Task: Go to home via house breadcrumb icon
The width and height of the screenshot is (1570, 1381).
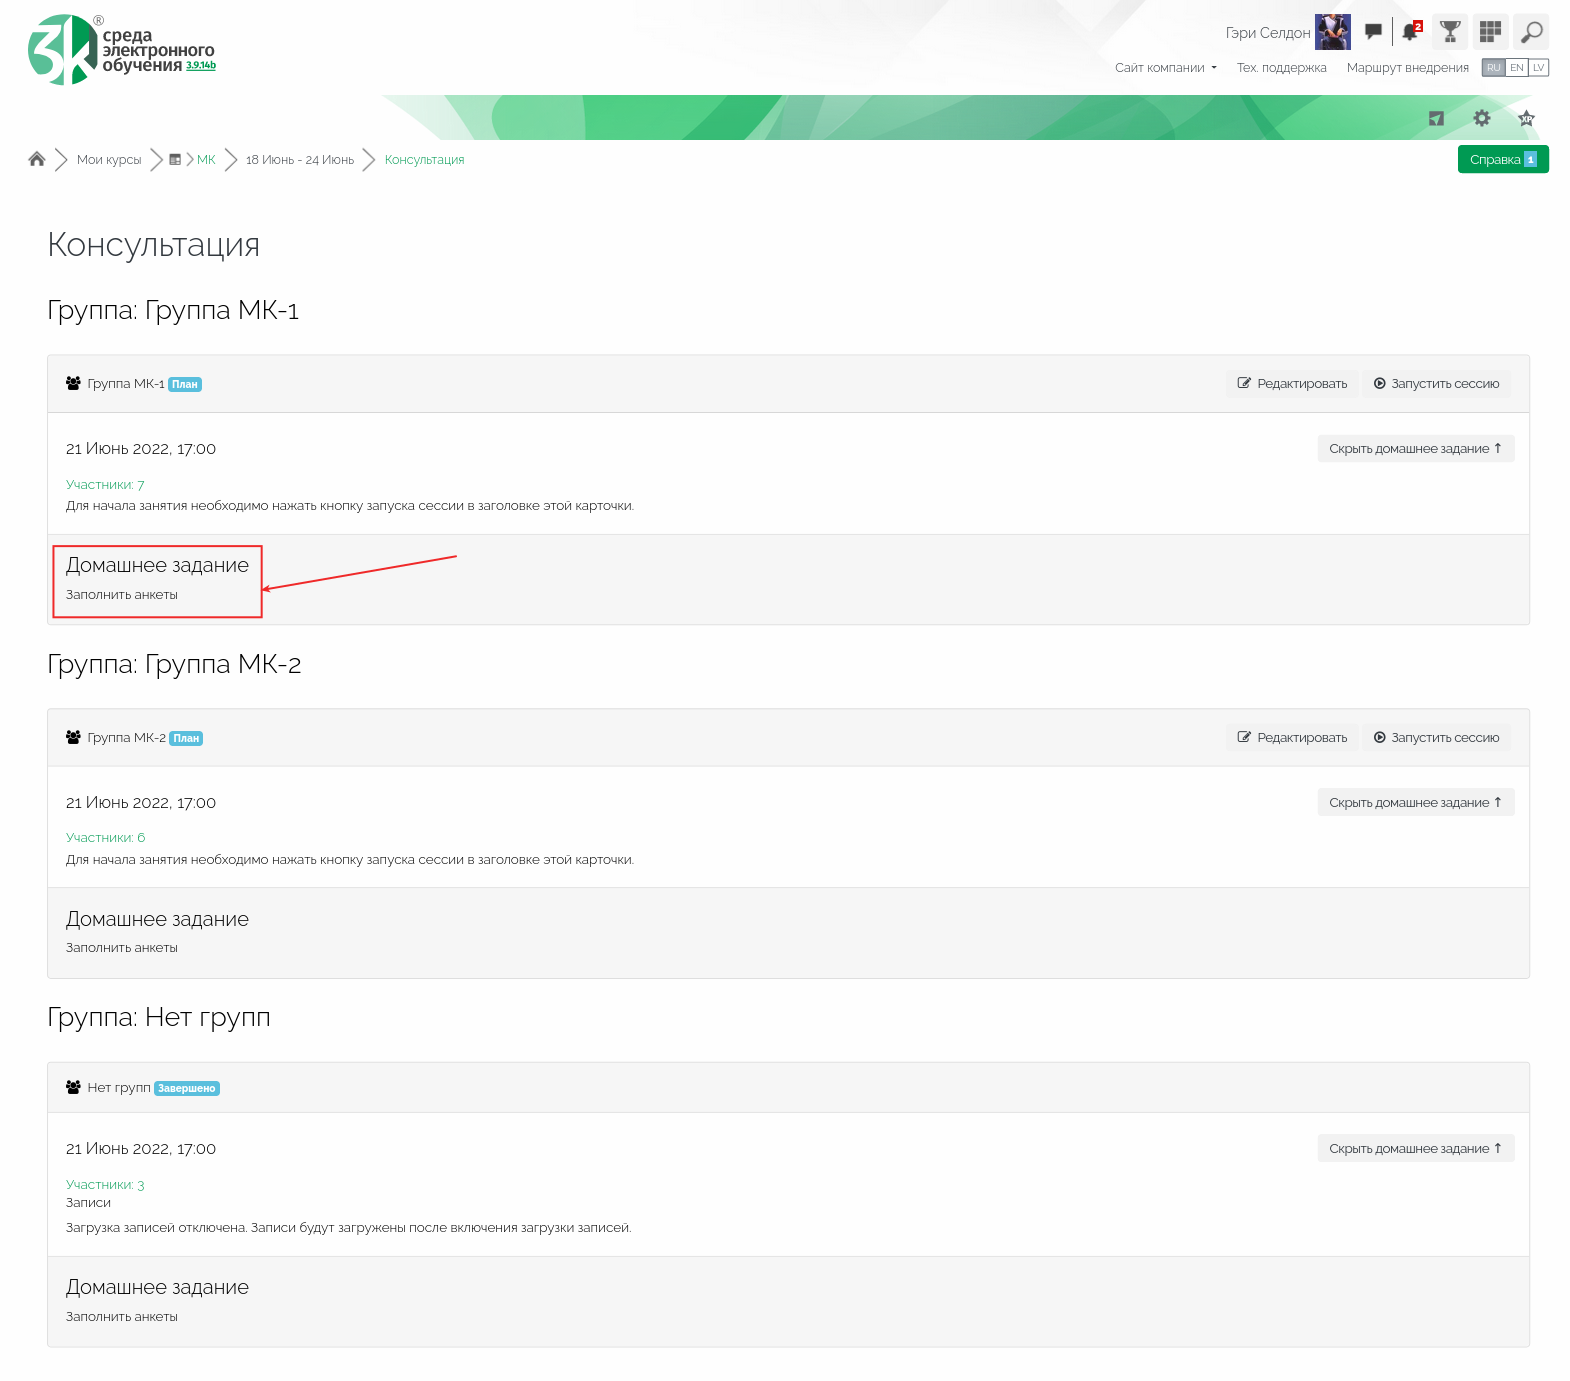Action: [37, 159]
